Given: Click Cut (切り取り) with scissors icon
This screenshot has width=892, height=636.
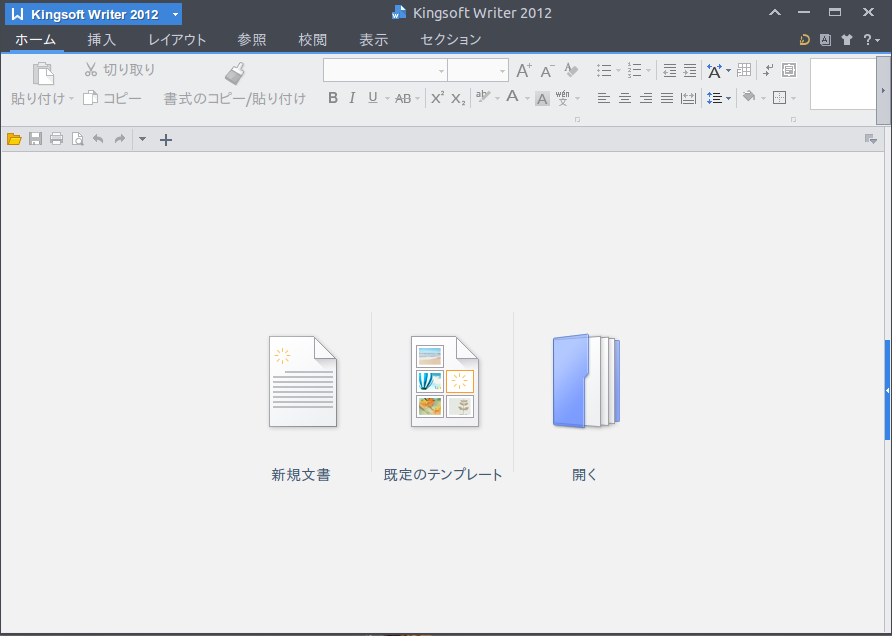Looking at the screenshot, I should [119, 69].
